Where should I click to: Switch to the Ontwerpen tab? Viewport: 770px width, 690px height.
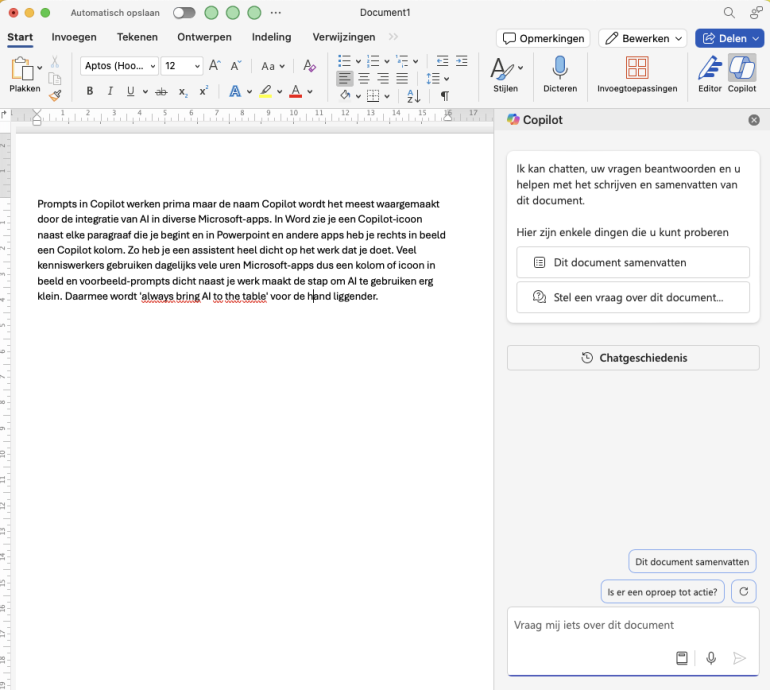[x=204, y=37]
